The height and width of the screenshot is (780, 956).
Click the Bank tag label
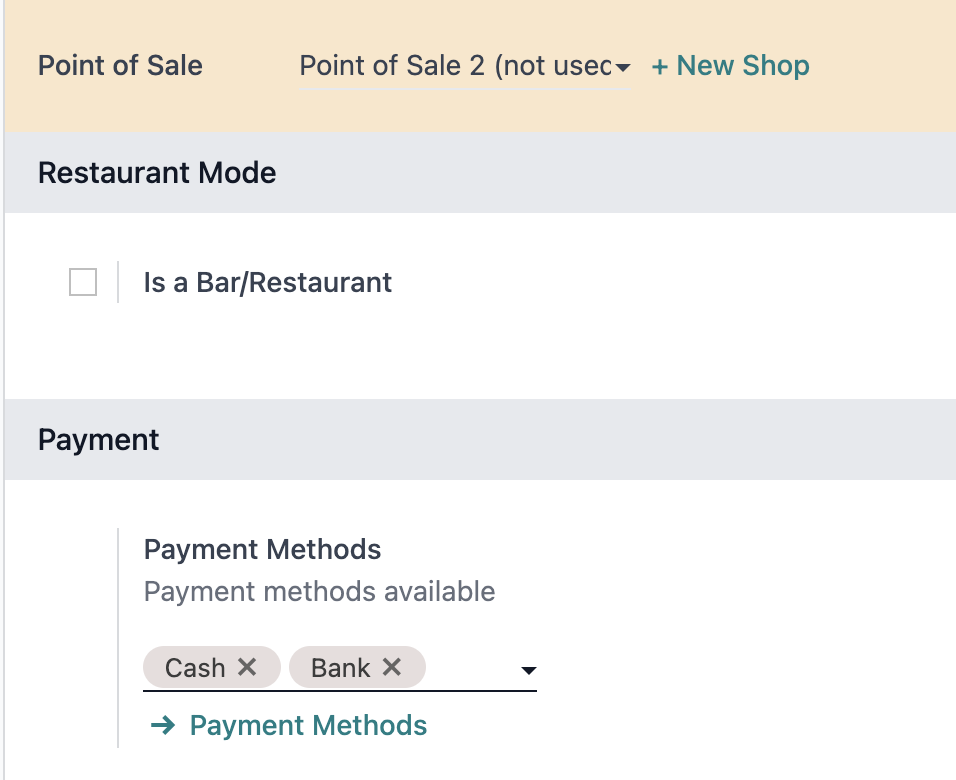[x=341, y=668]
